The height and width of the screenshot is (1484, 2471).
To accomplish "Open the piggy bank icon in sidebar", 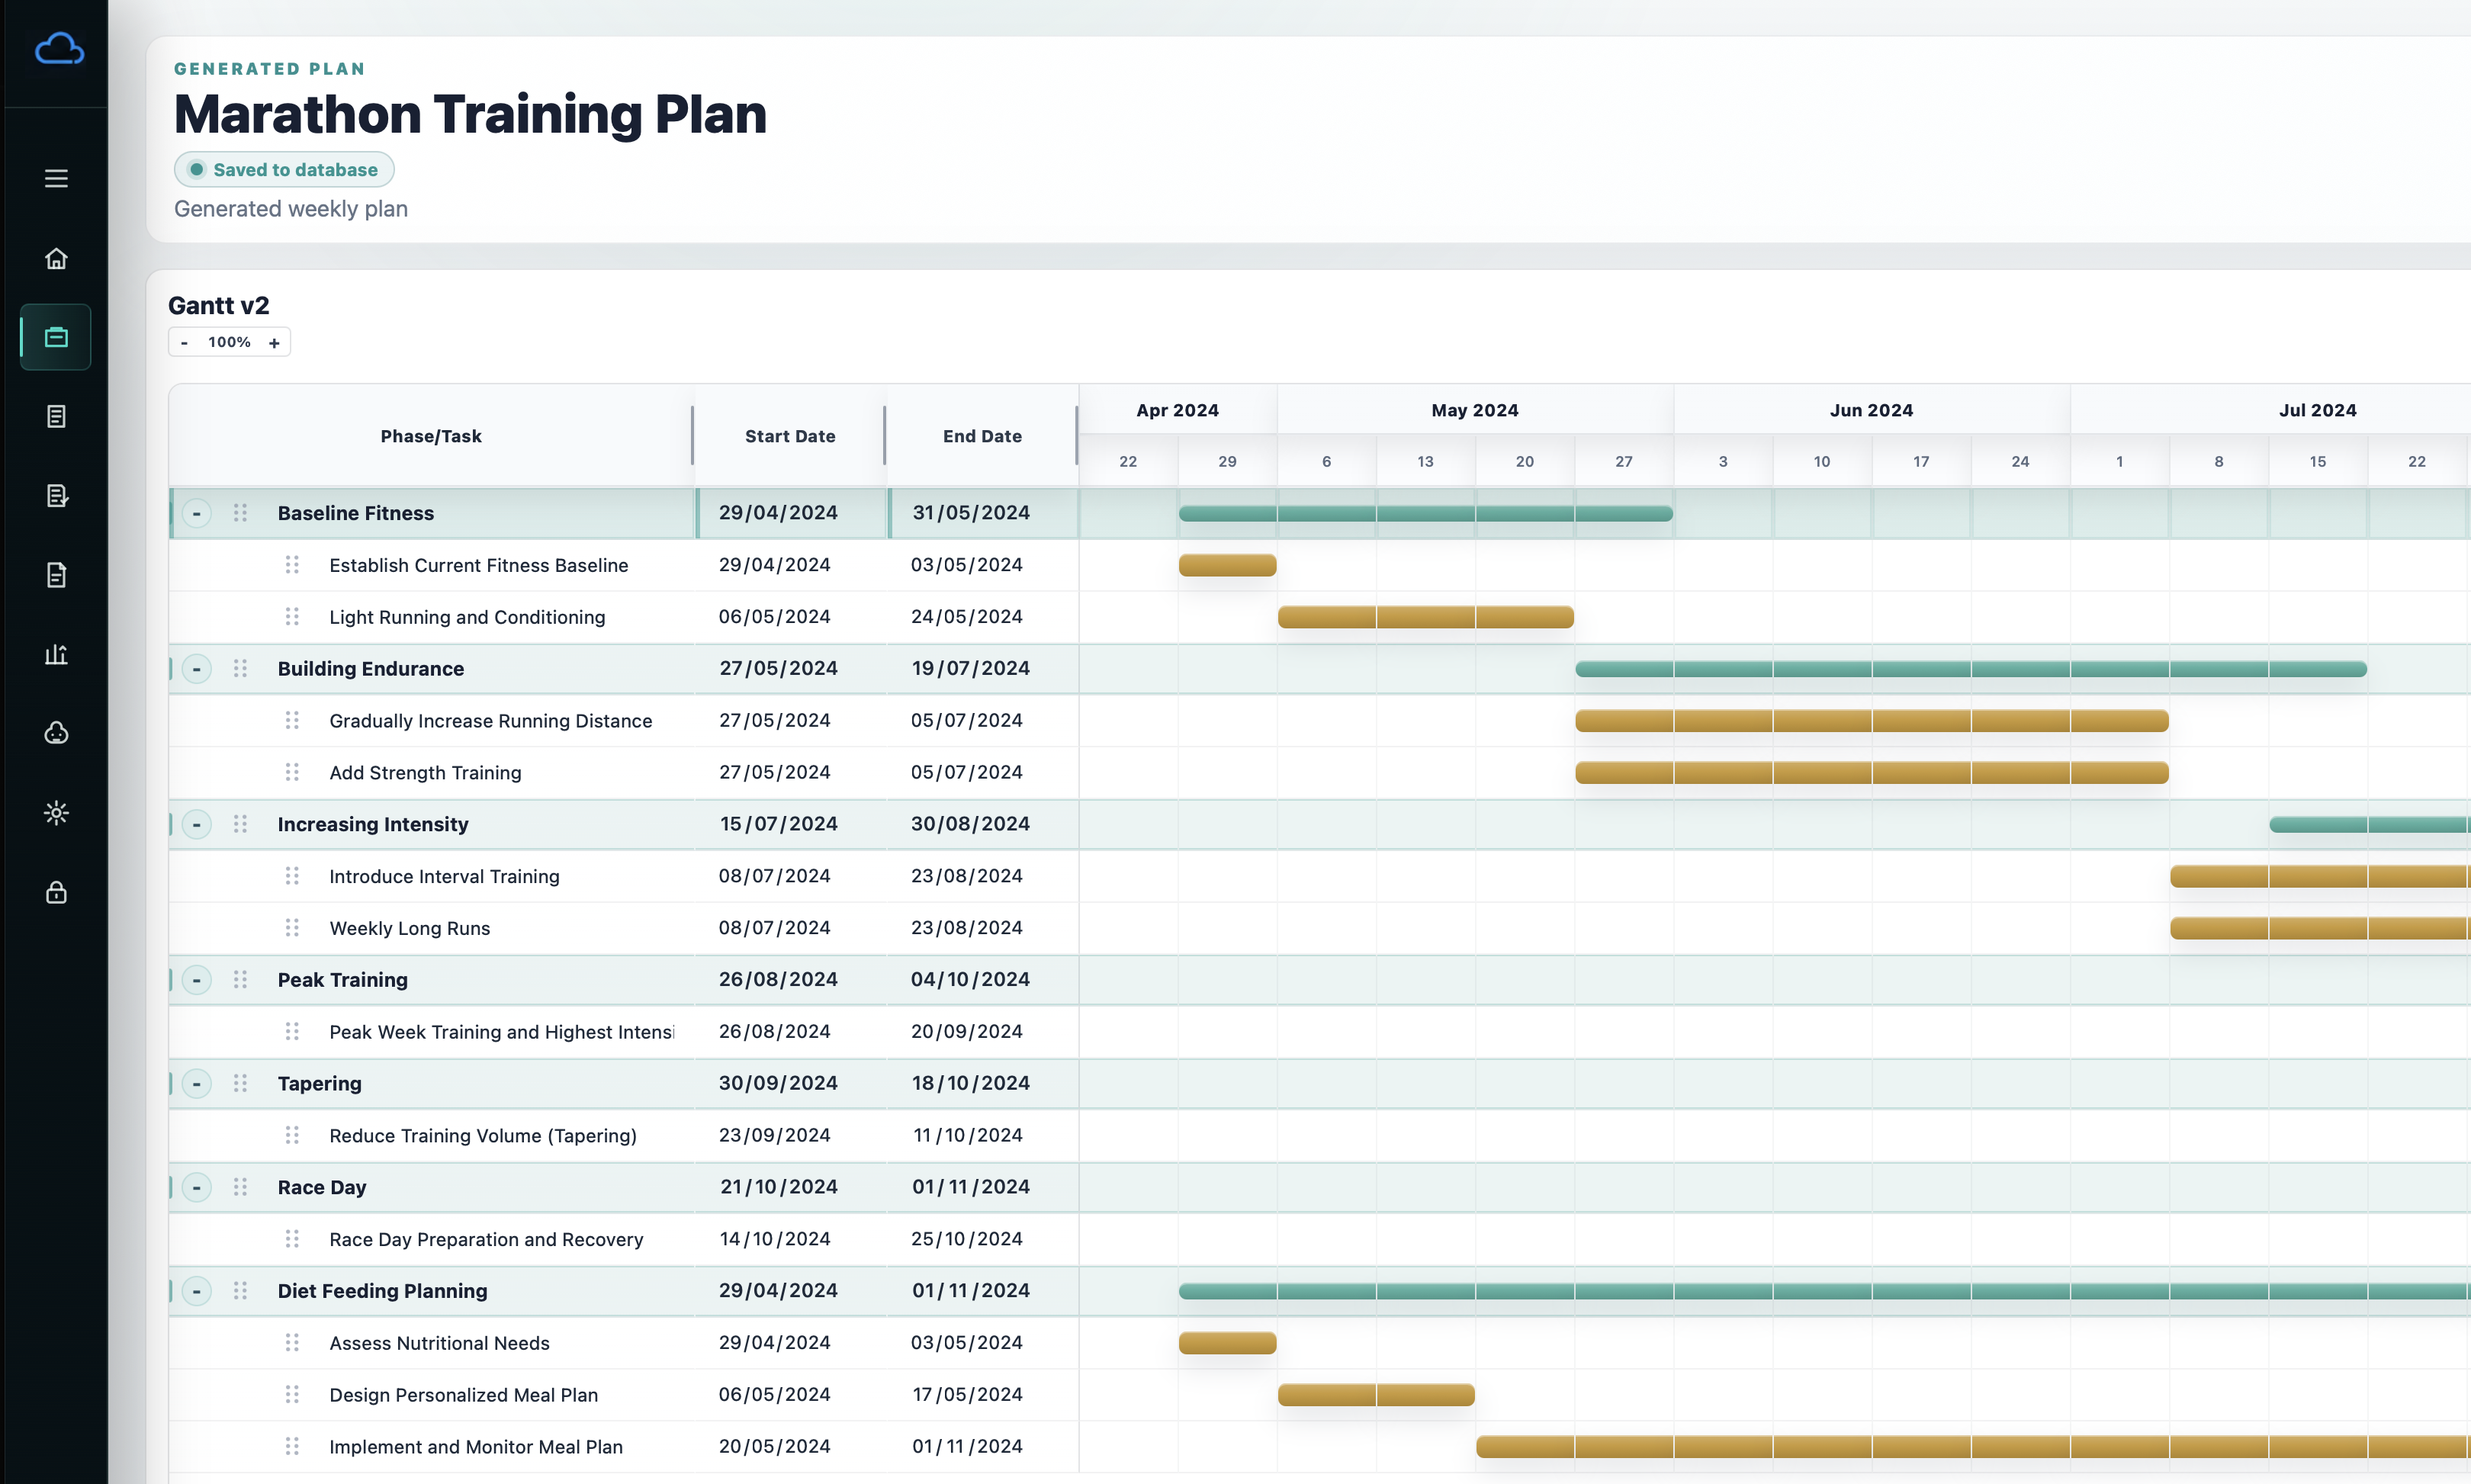I will (56, 733).
